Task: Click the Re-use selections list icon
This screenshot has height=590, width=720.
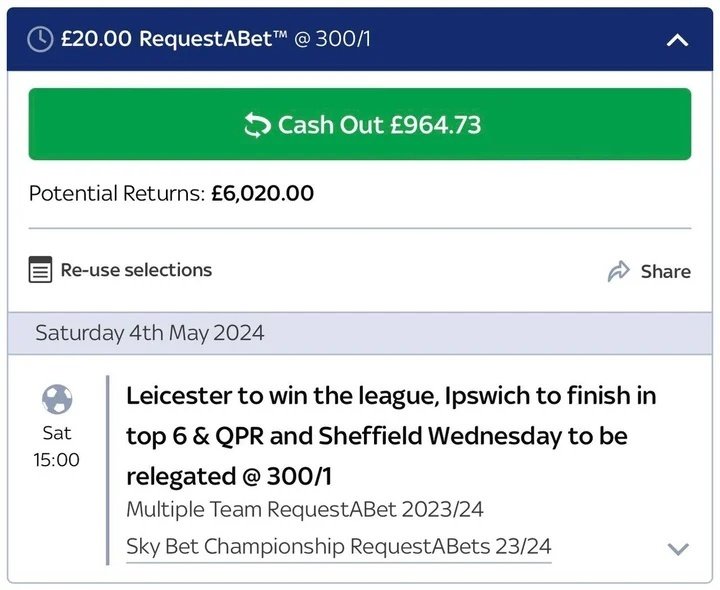Action: [40, 270]
